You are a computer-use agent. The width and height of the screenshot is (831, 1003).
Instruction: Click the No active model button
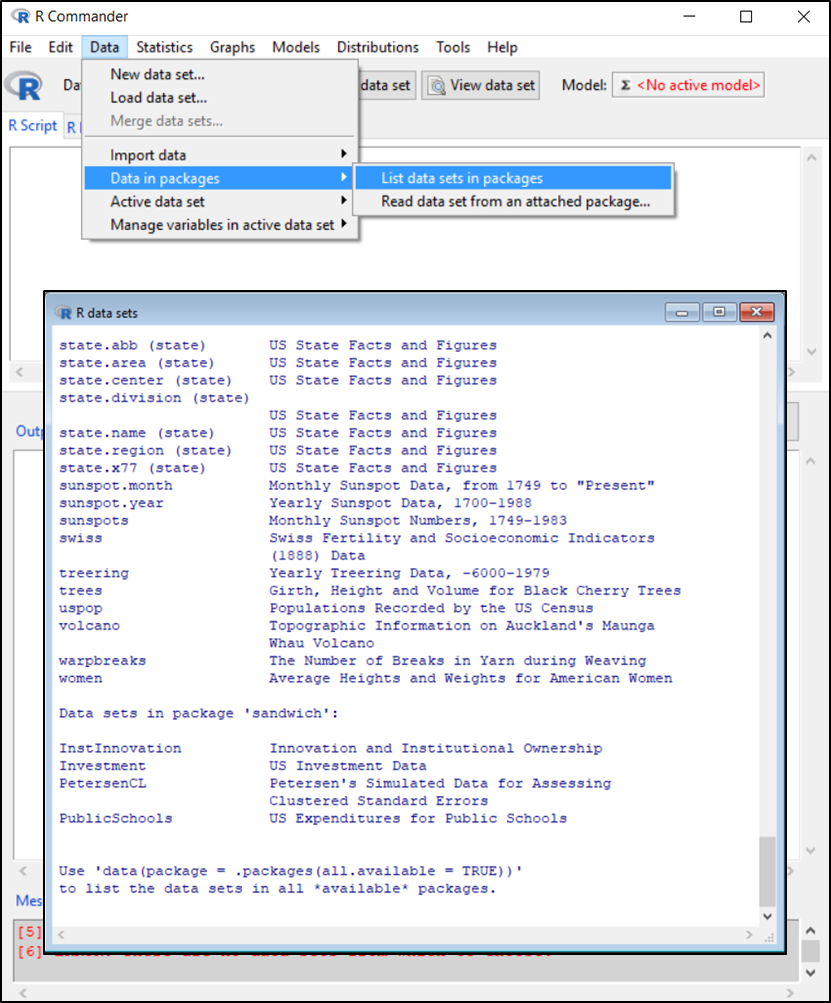(x=687, y=86)
